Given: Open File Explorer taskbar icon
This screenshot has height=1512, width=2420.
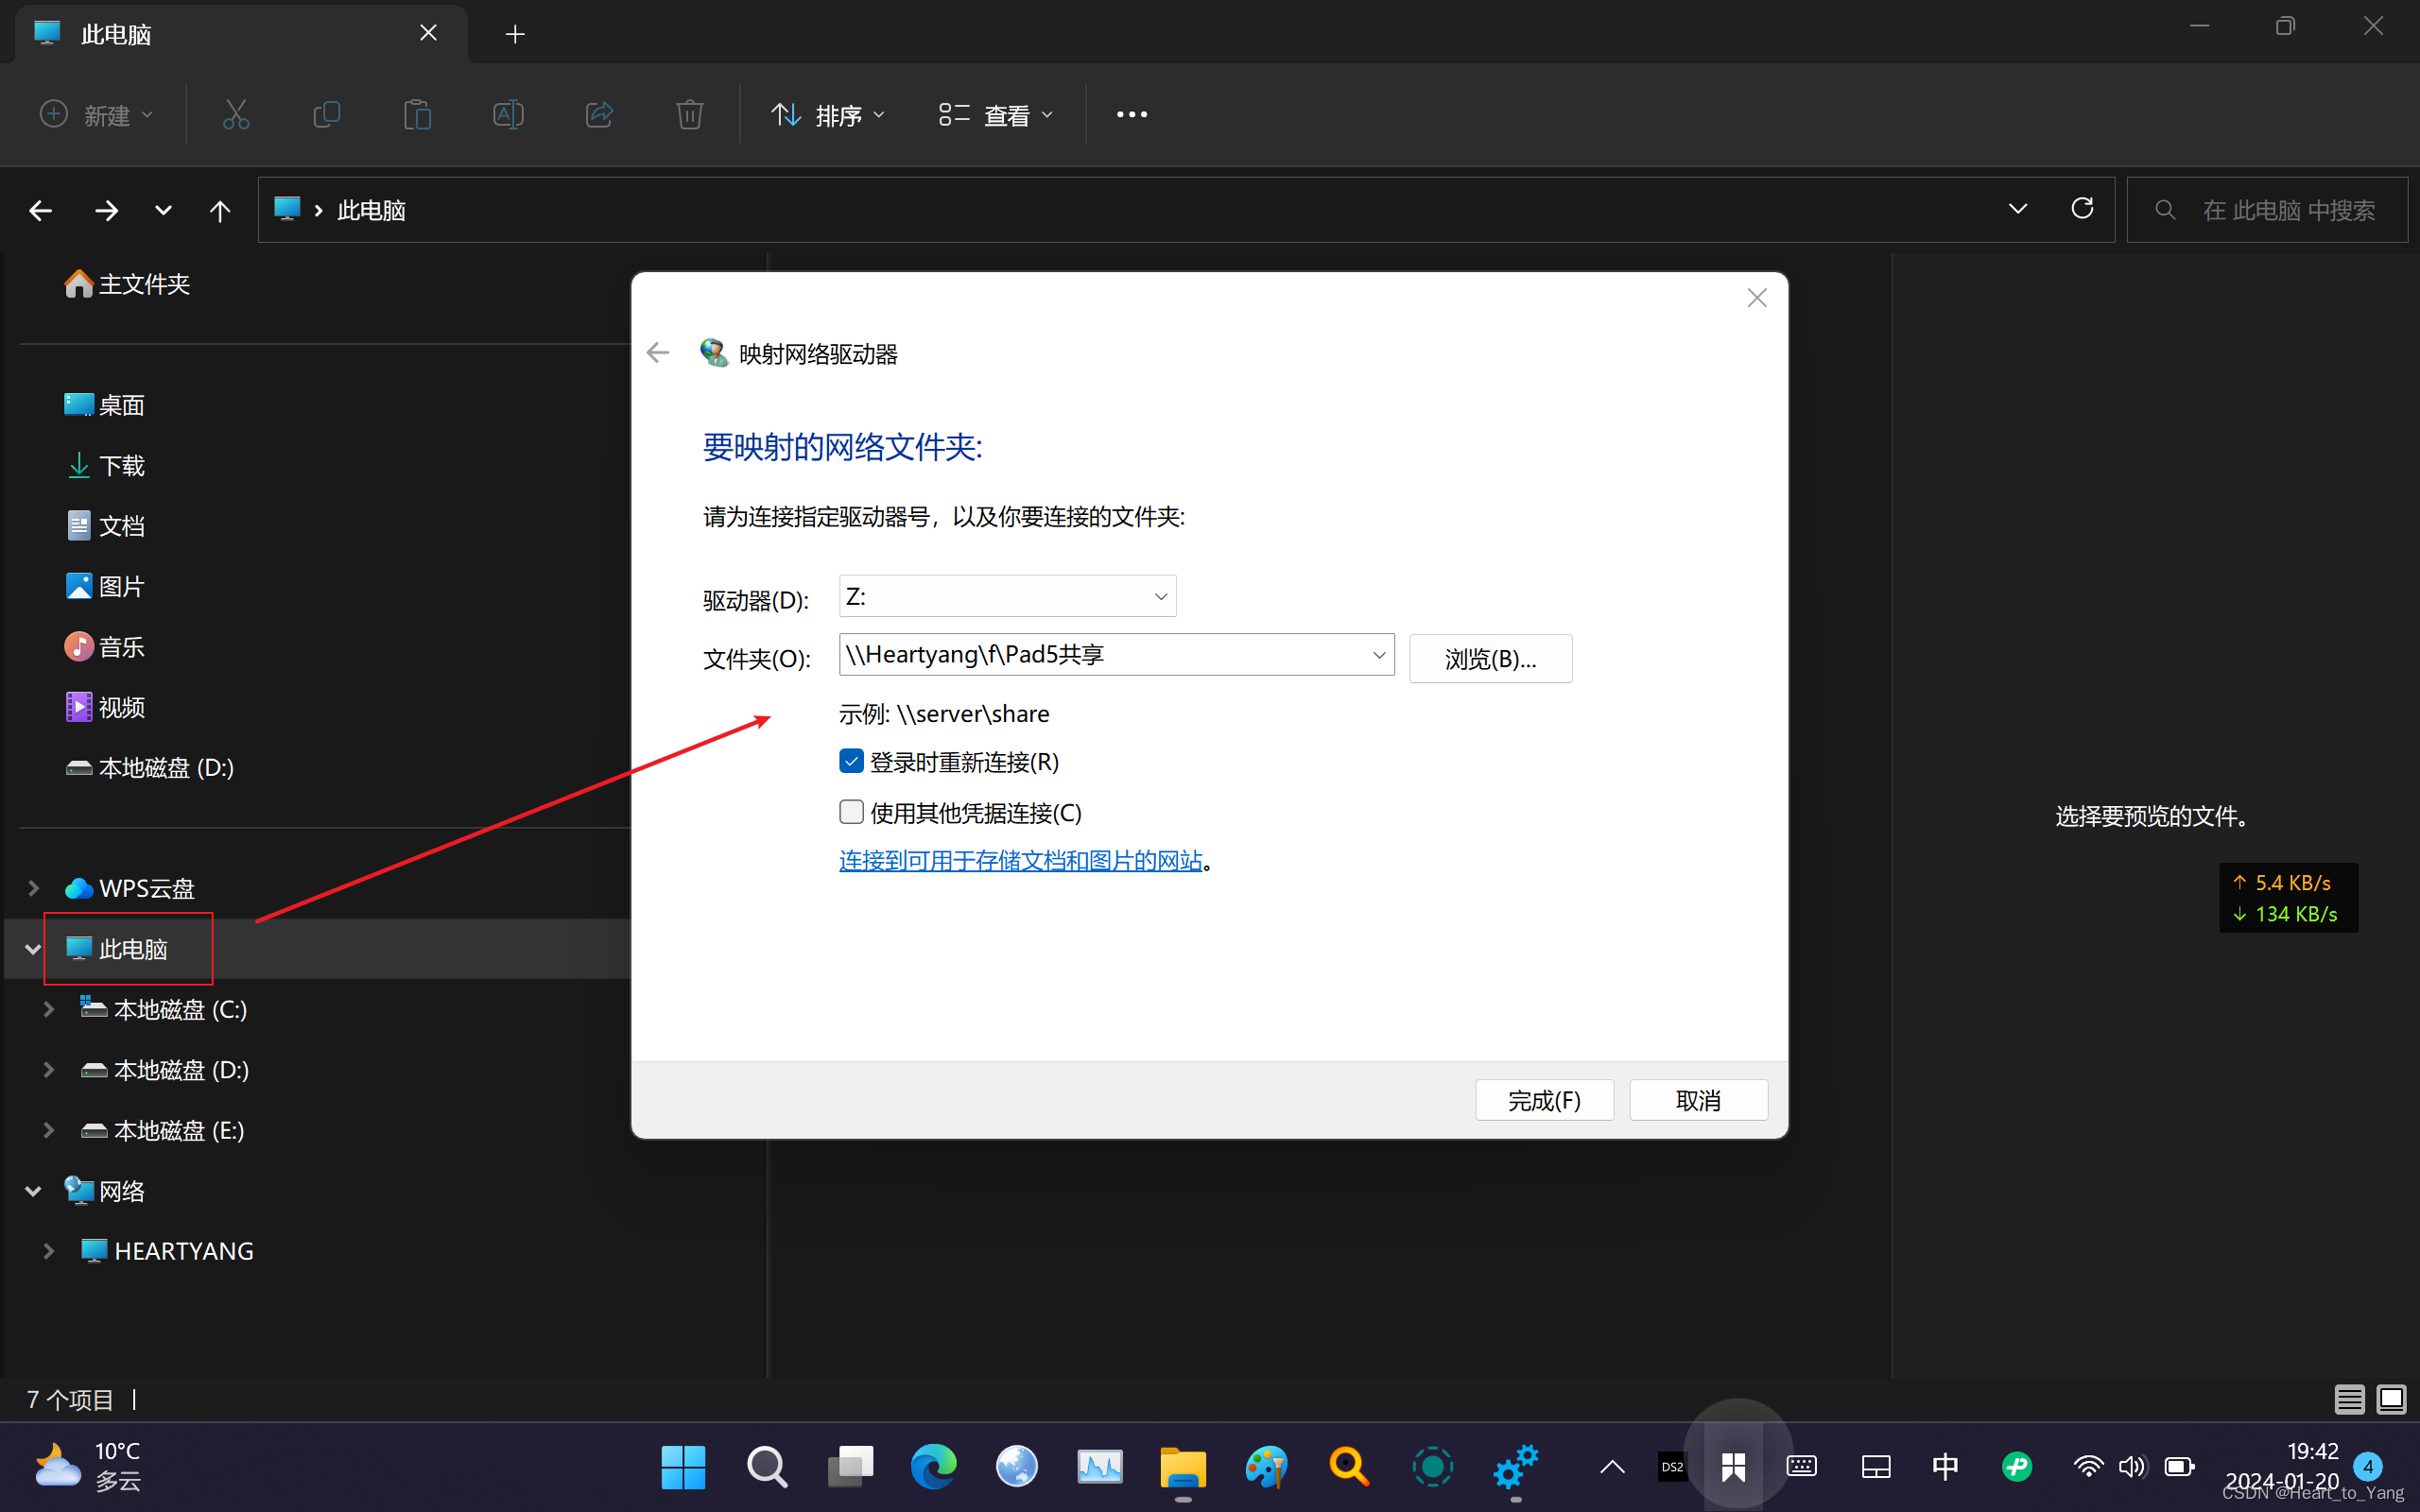Looking at the screenshot, I should (1183, 1467).
